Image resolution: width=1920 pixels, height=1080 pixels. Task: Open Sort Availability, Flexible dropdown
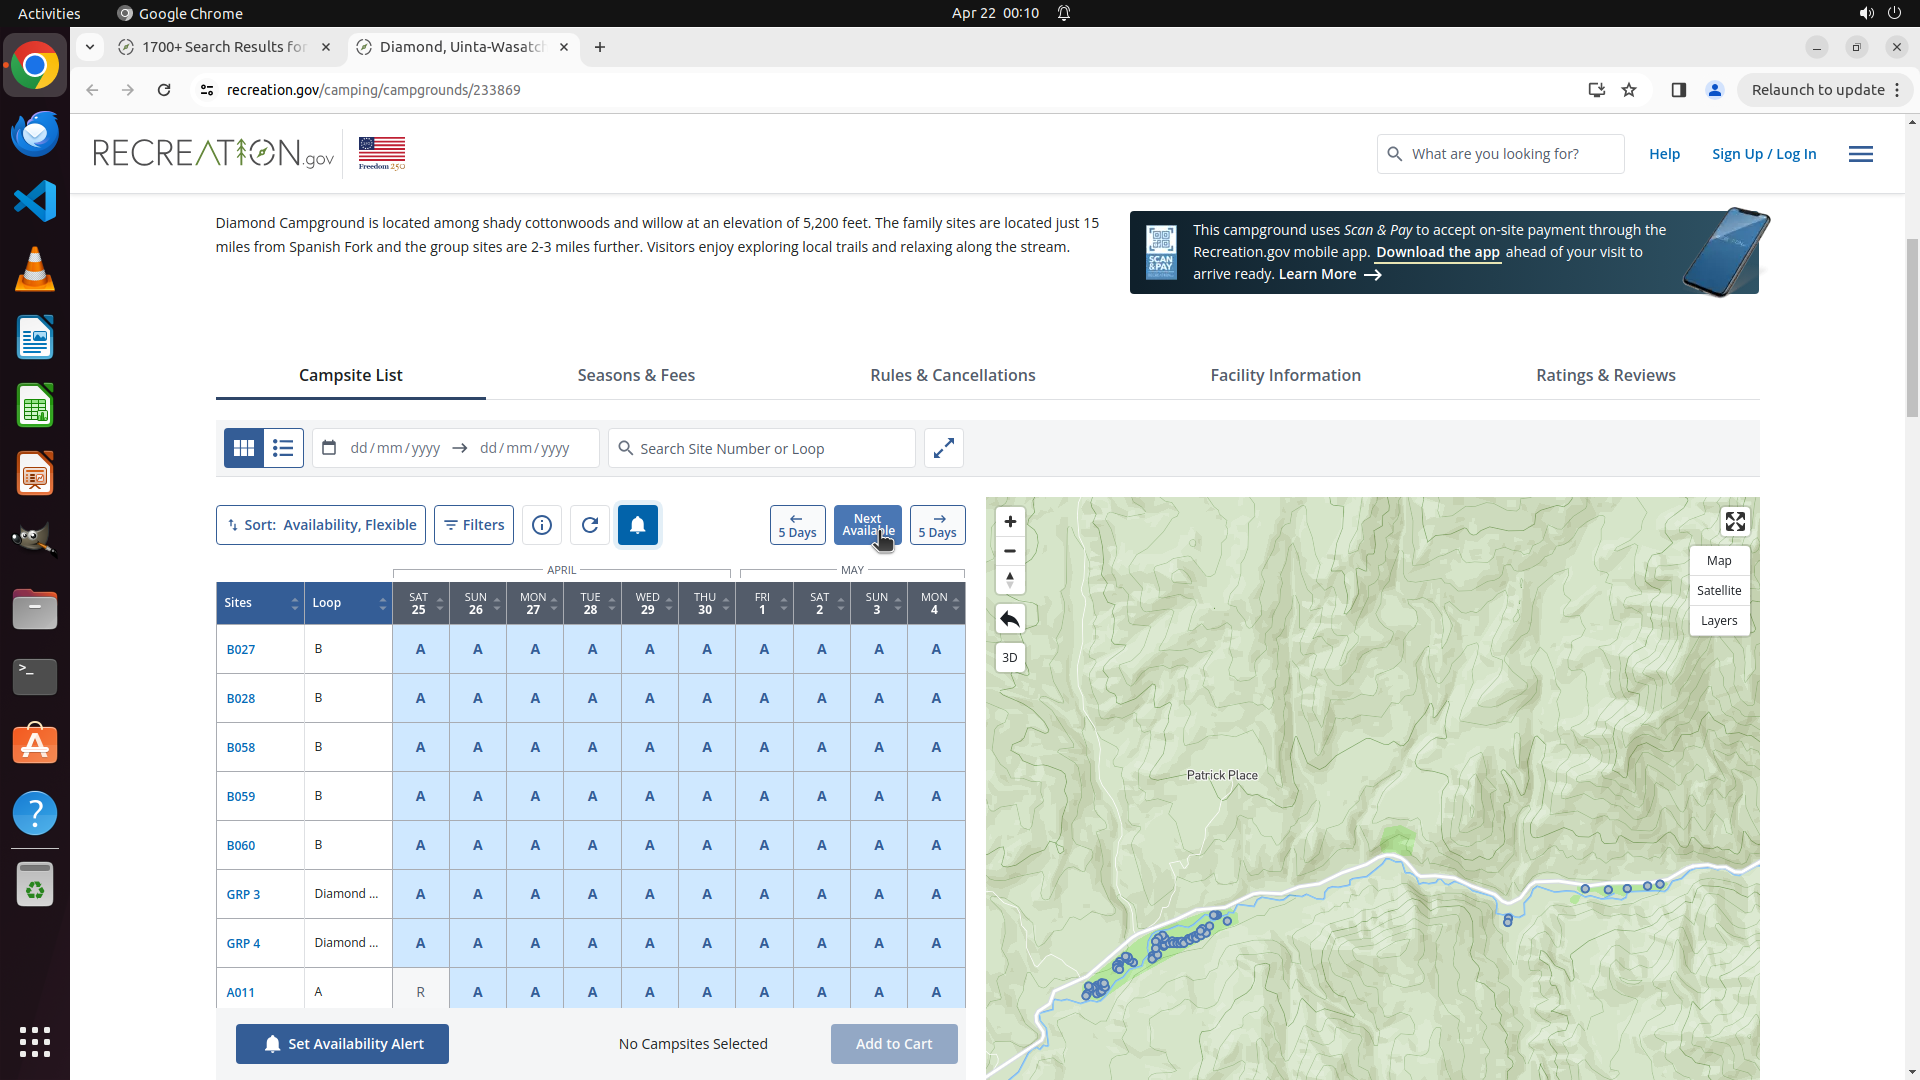(x=321, y=525)
